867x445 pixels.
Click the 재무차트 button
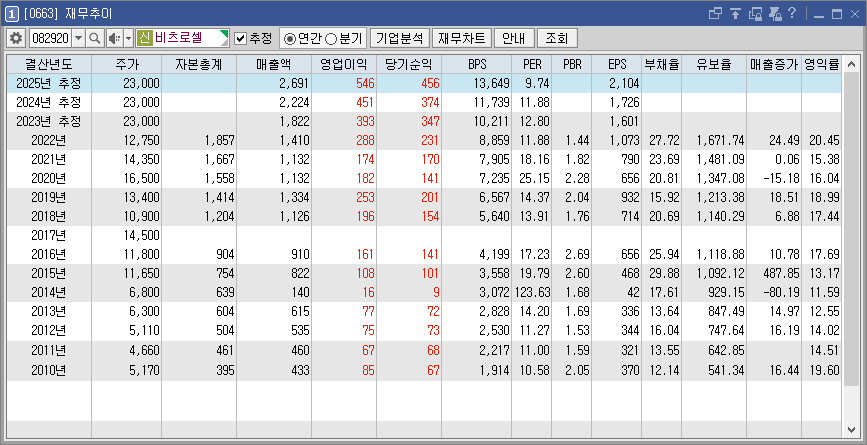pos(461,38)
